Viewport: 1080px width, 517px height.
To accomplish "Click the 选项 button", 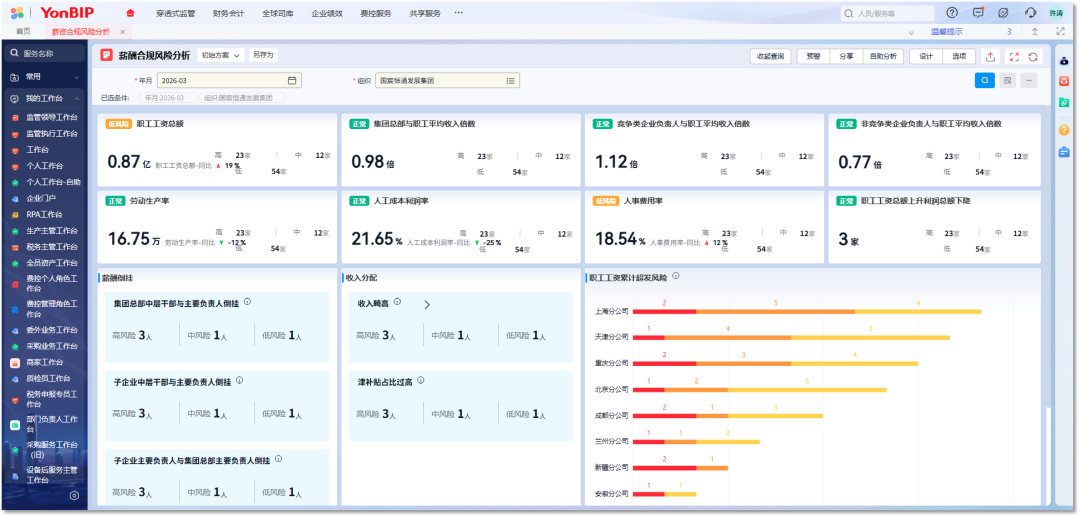I will click(x=958, y=57).
